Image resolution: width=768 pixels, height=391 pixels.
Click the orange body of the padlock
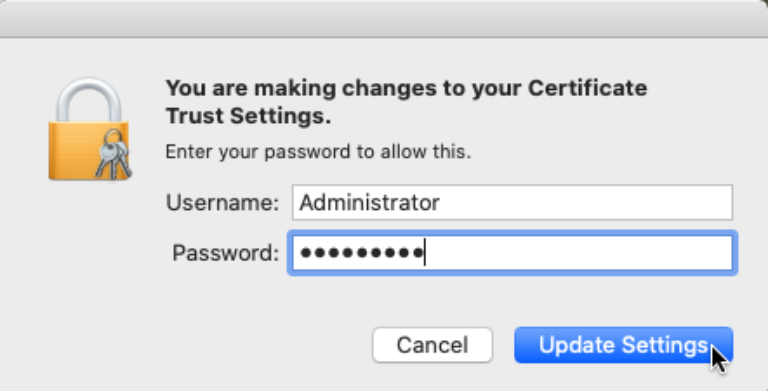(x=73, y=150)
